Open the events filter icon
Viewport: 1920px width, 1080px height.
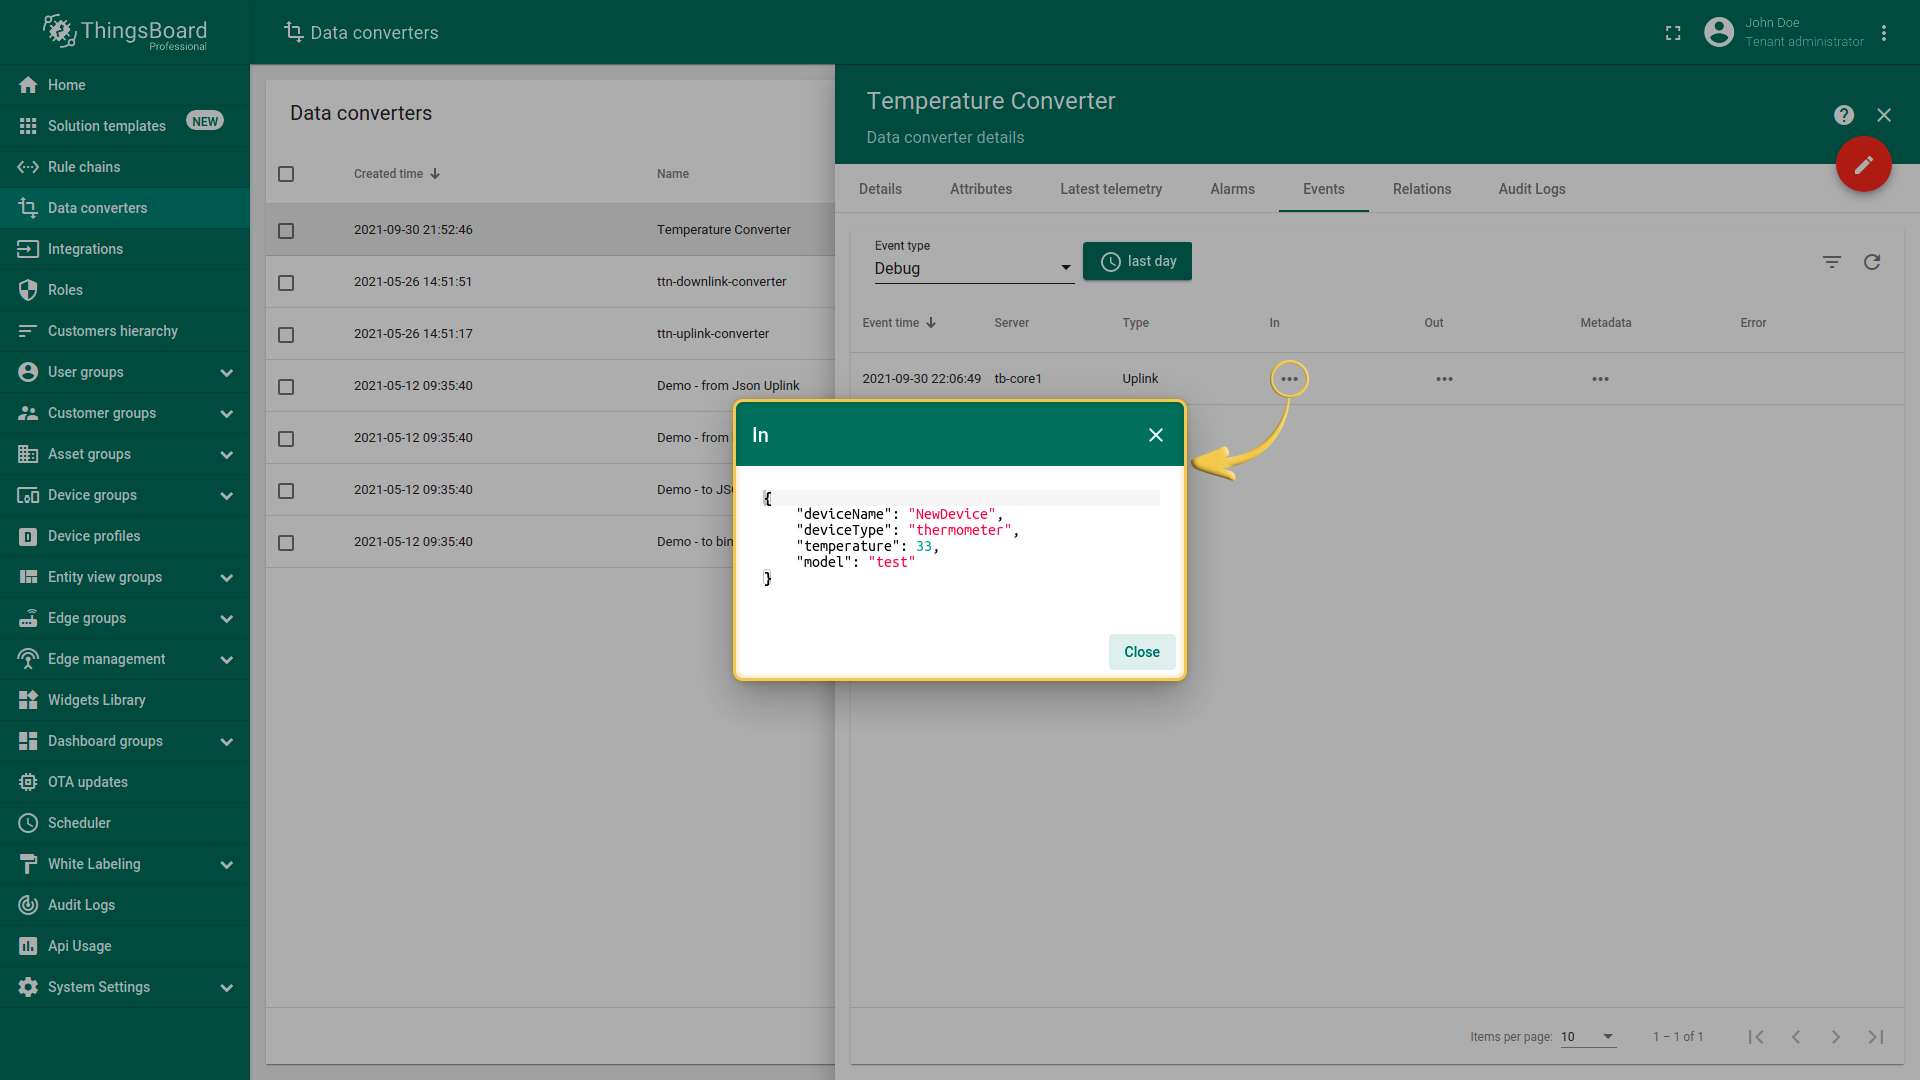click(1831, 262)
